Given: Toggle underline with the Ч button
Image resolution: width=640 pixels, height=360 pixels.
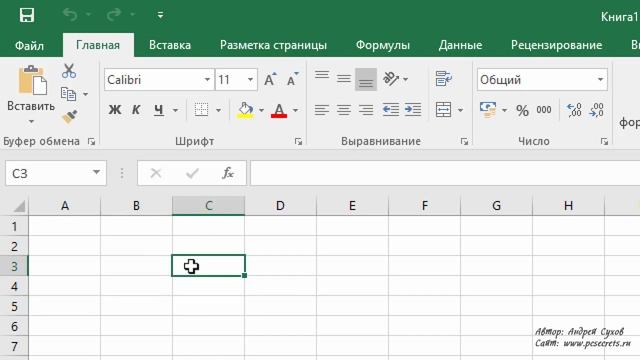Looking at the screenshot, I should 159,110.
